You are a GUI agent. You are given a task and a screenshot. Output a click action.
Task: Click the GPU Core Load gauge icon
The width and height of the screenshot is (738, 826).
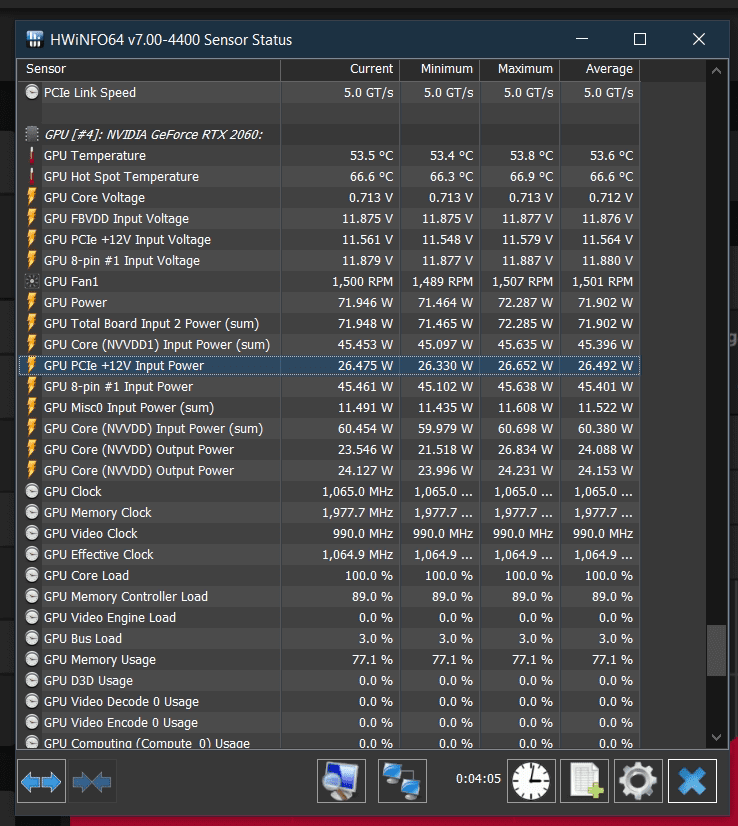point(32,576)
